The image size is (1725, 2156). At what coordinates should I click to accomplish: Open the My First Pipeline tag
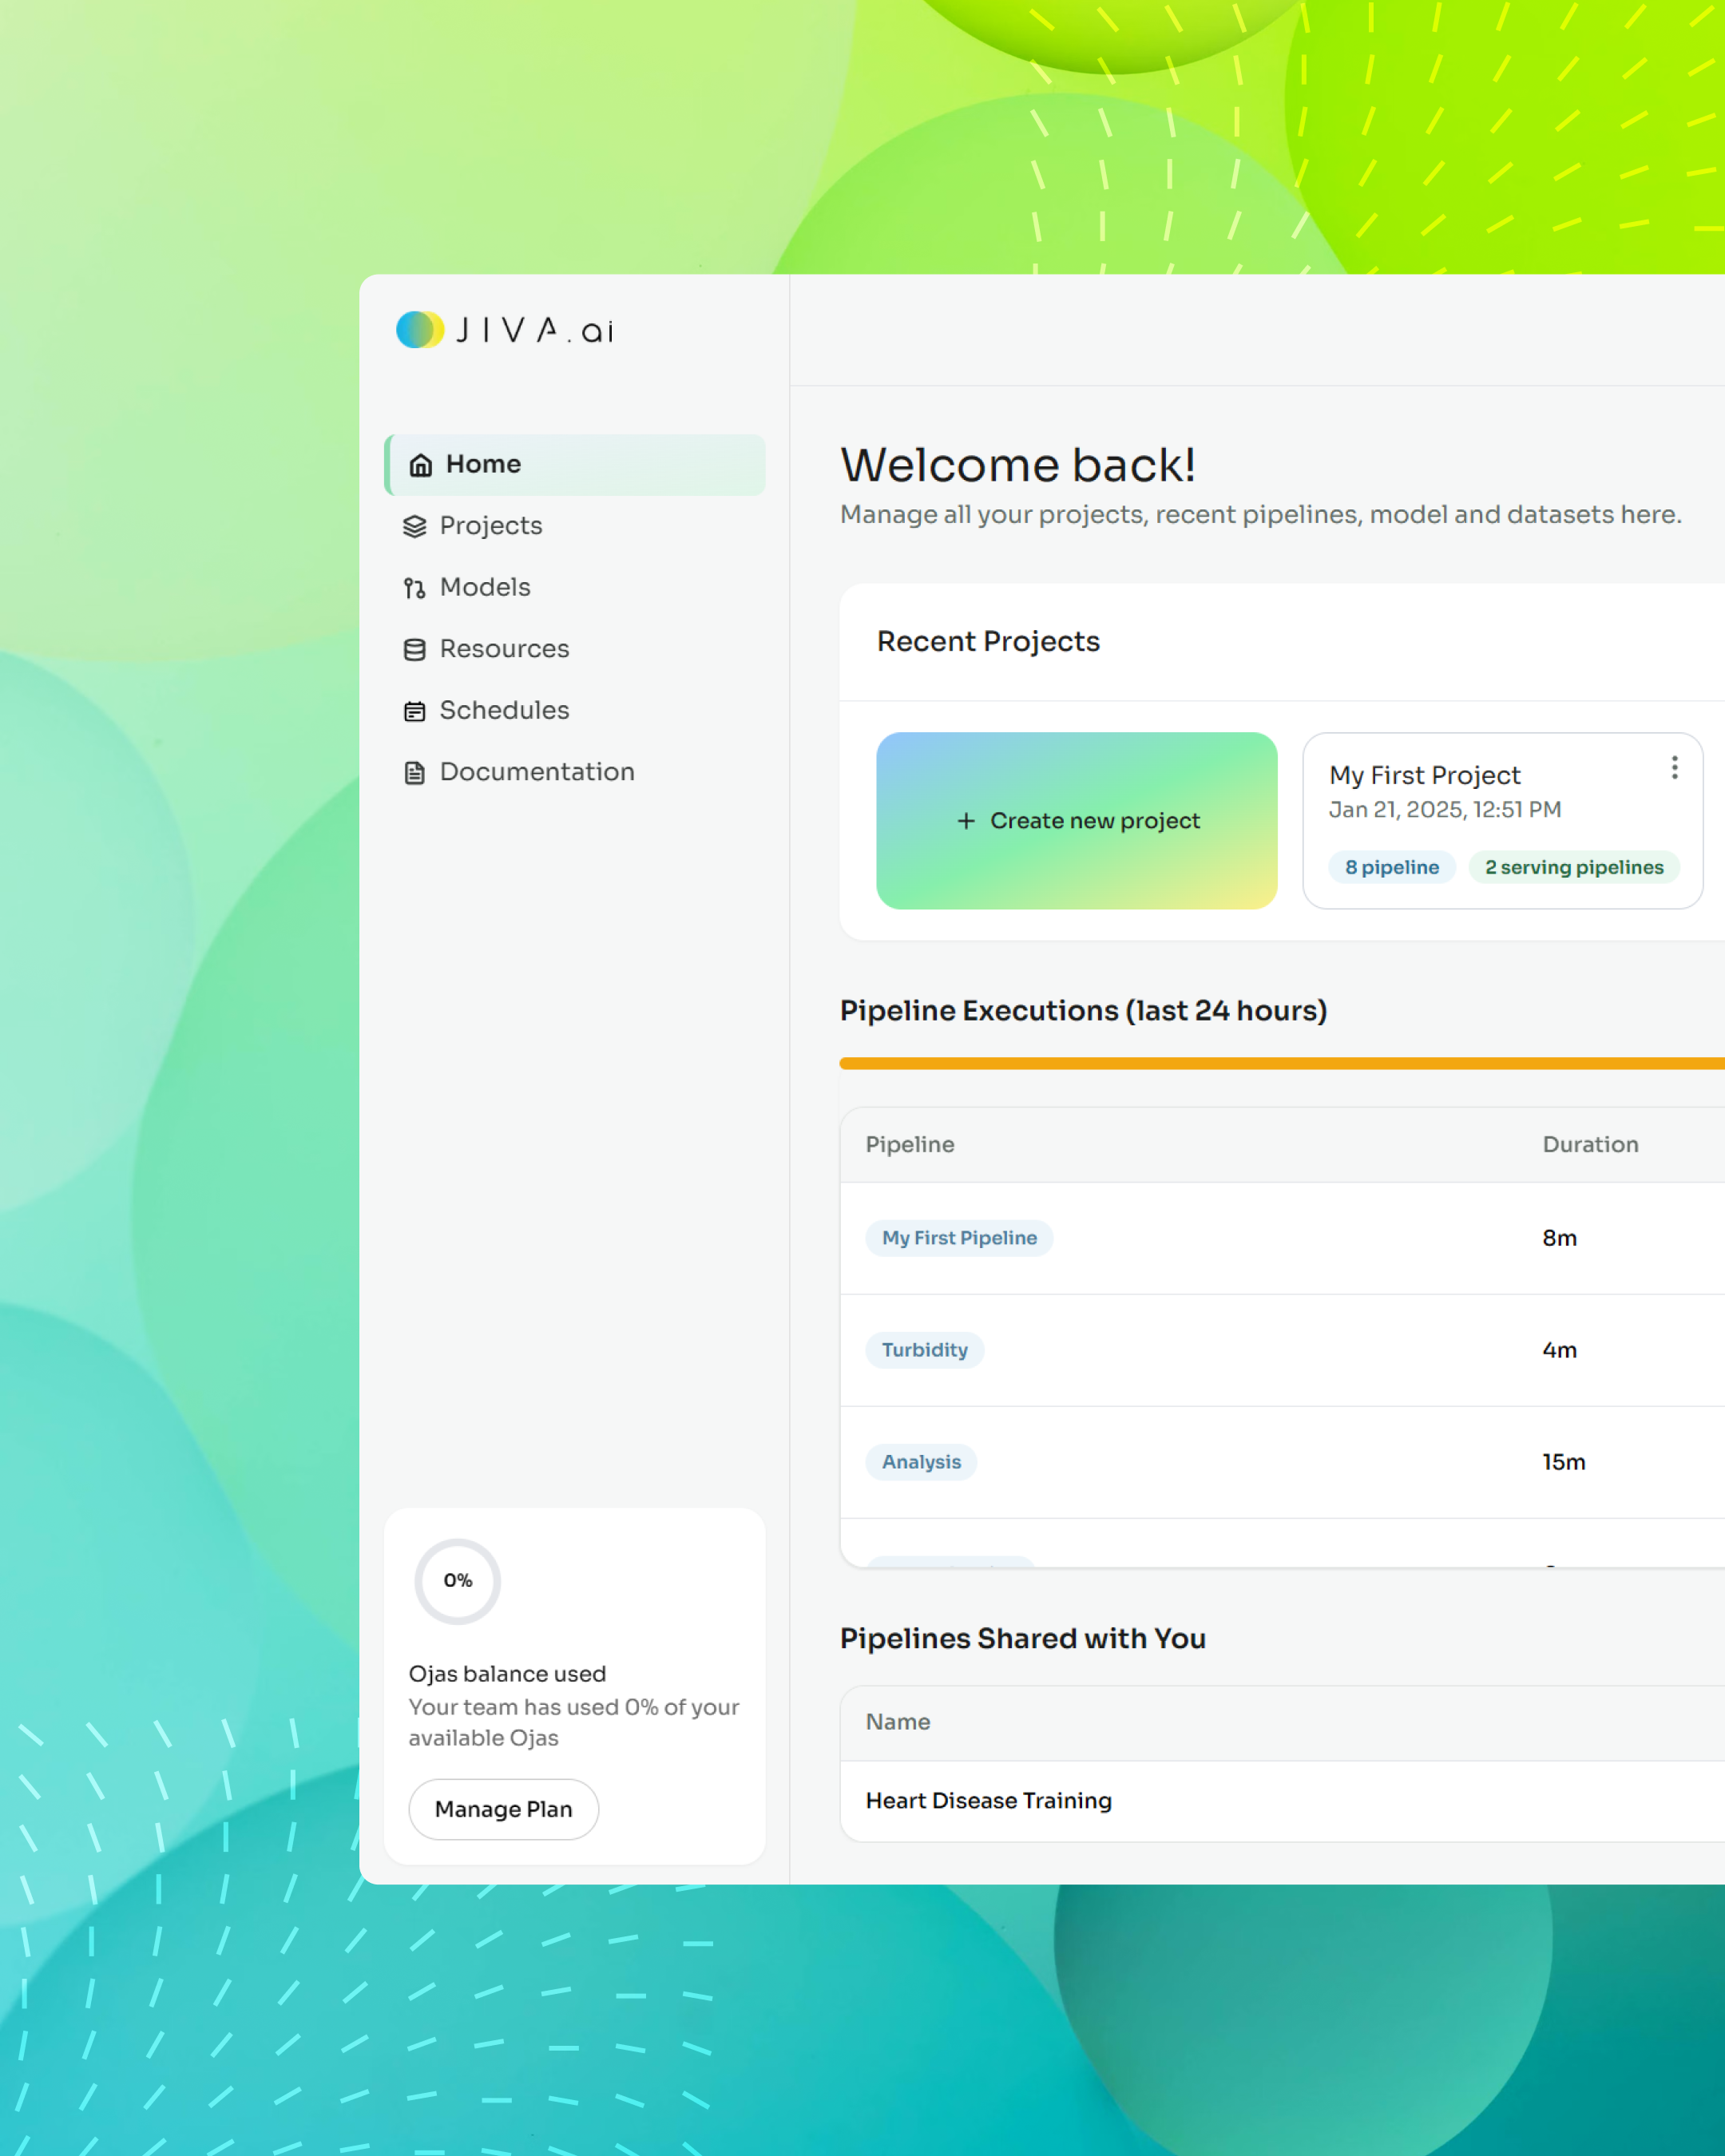pos(959,1238)
